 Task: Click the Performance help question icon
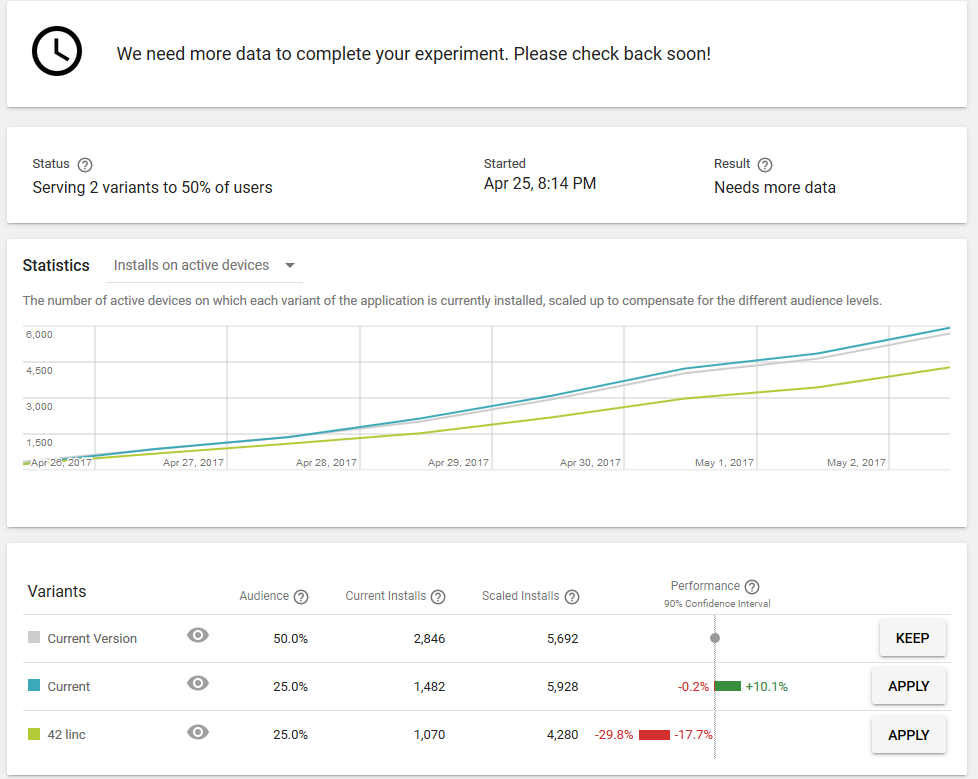click(x=752, y=587)
